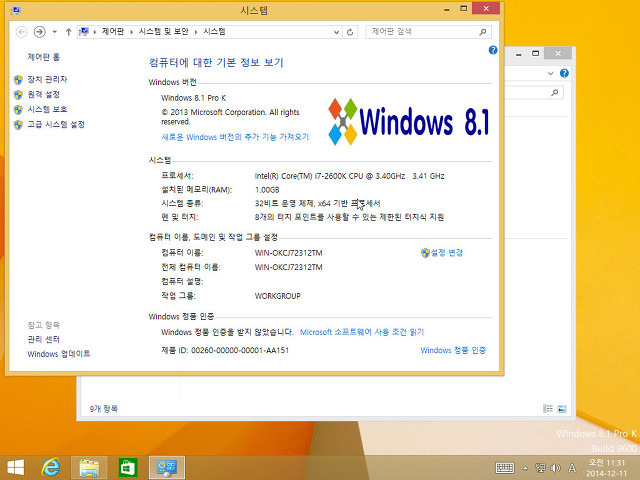Open 관리 센터 link
The width and height of the screenshot is (640, 480).
(44, 339)
